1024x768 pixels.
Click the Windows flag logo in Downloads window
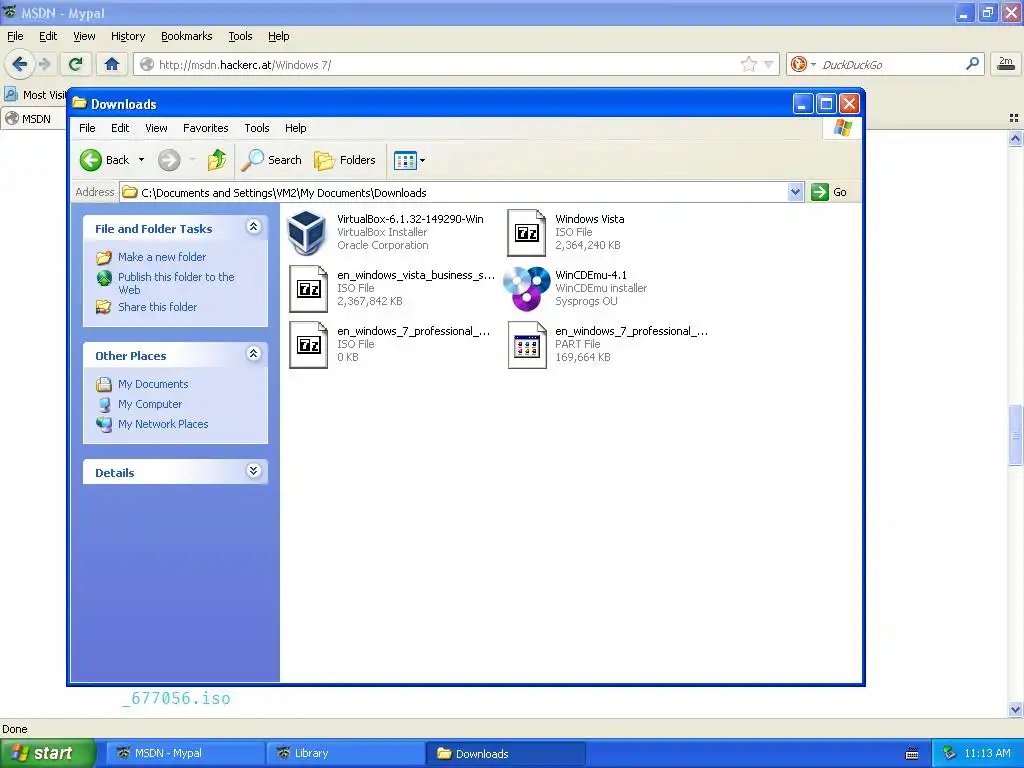842,127
